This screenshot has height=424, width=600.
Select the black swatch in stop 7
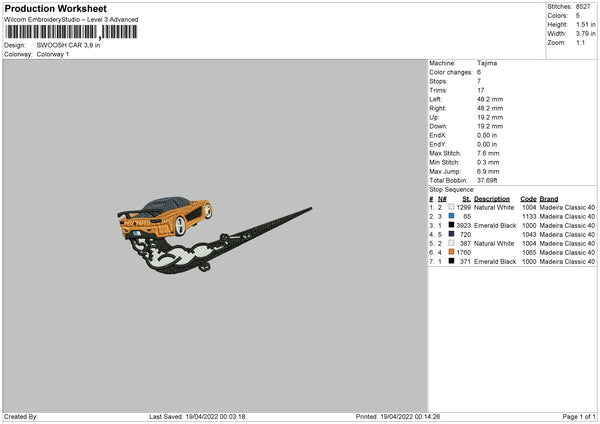[451, 261]
